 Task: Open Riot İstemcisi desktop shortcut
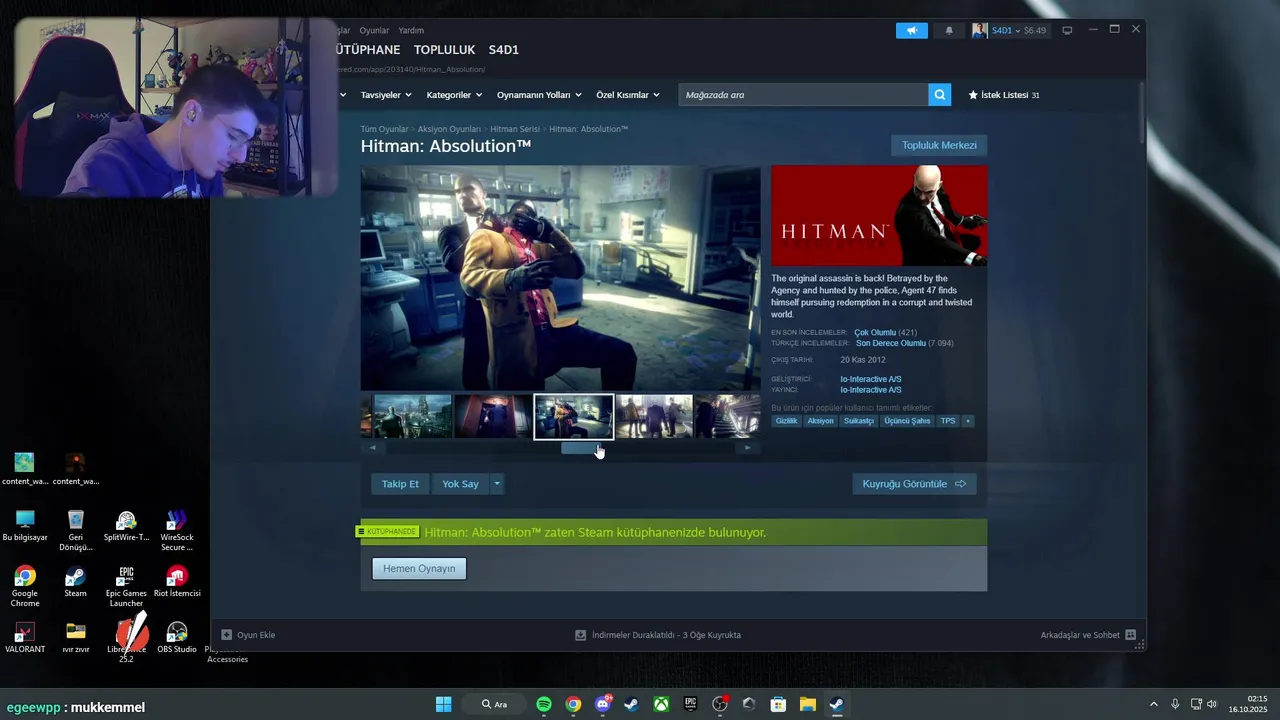tap(177, 582)
